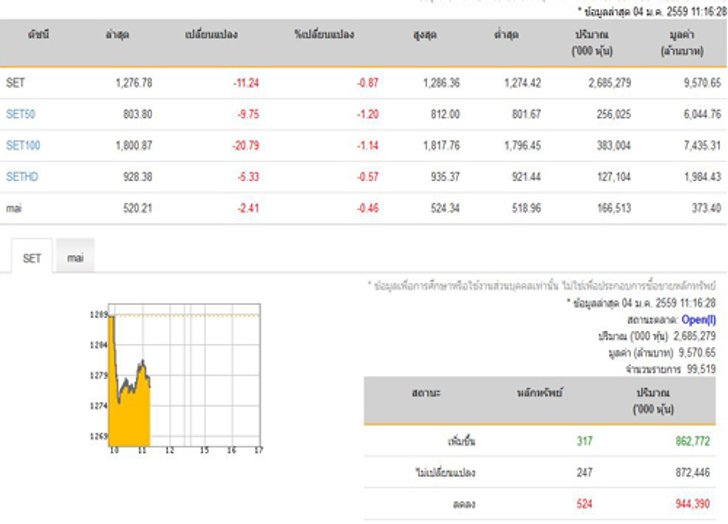
Task: Click mai change value -2.41
Action: (248, 208)
